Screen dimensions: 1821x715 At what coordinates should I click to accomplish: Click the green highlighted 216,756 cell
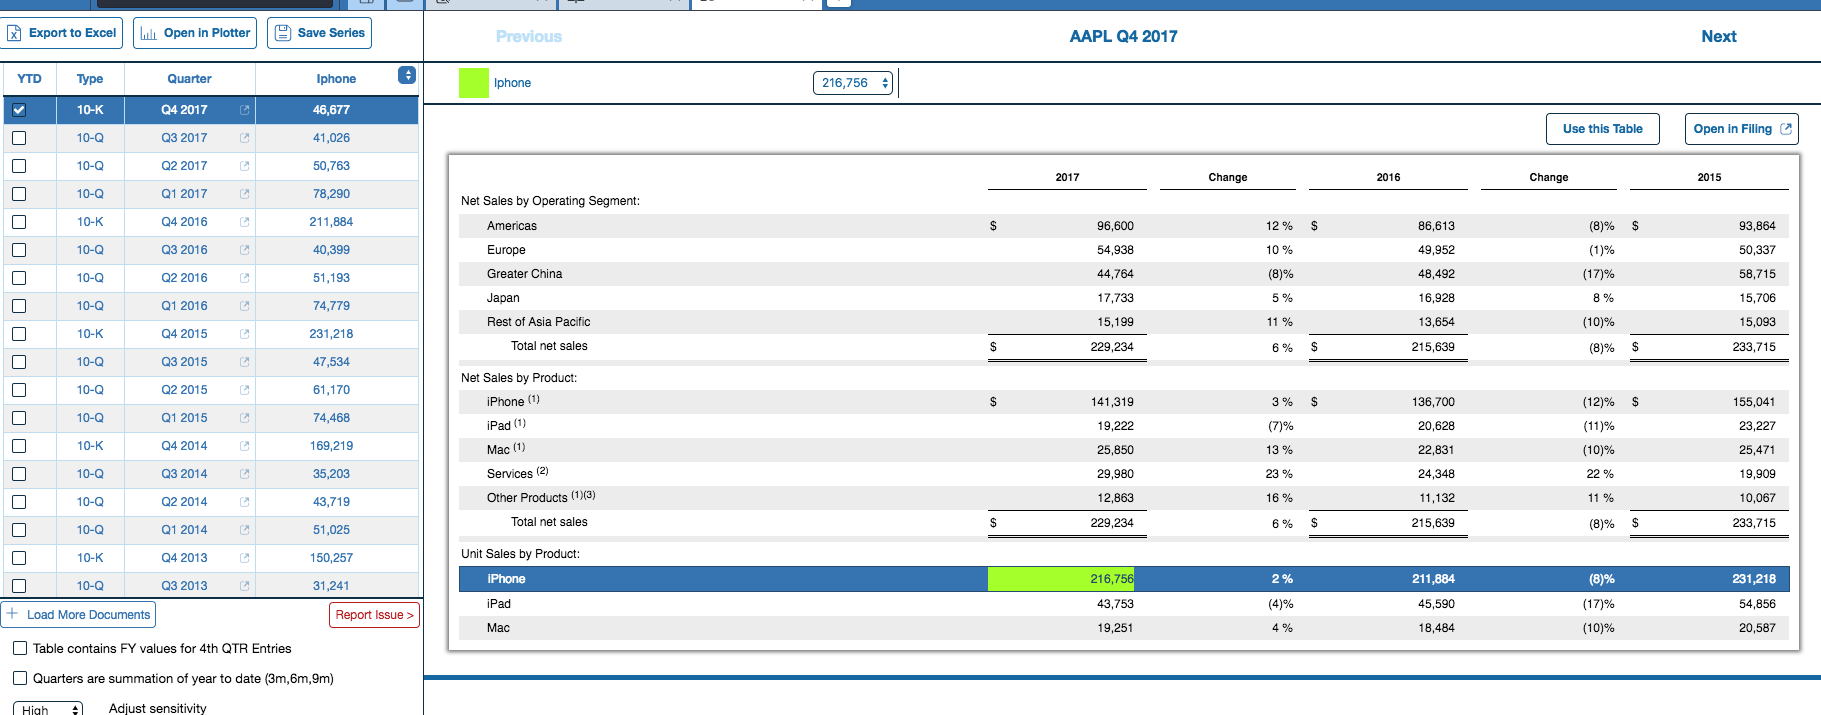coord(1061,579)
